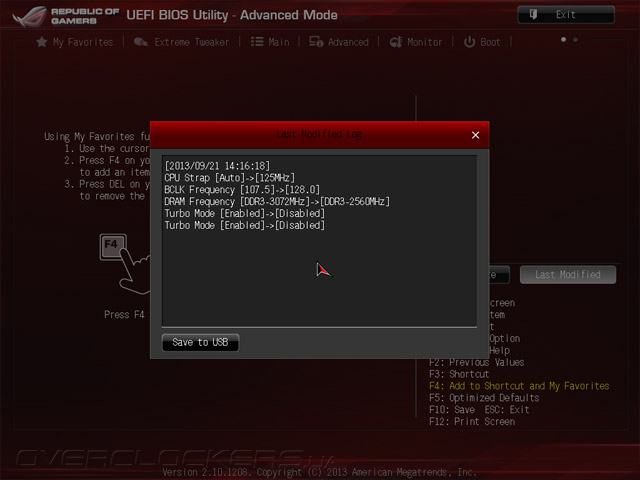Click the door icon on Exit button
640x480 pixels.
pos(533,15)
